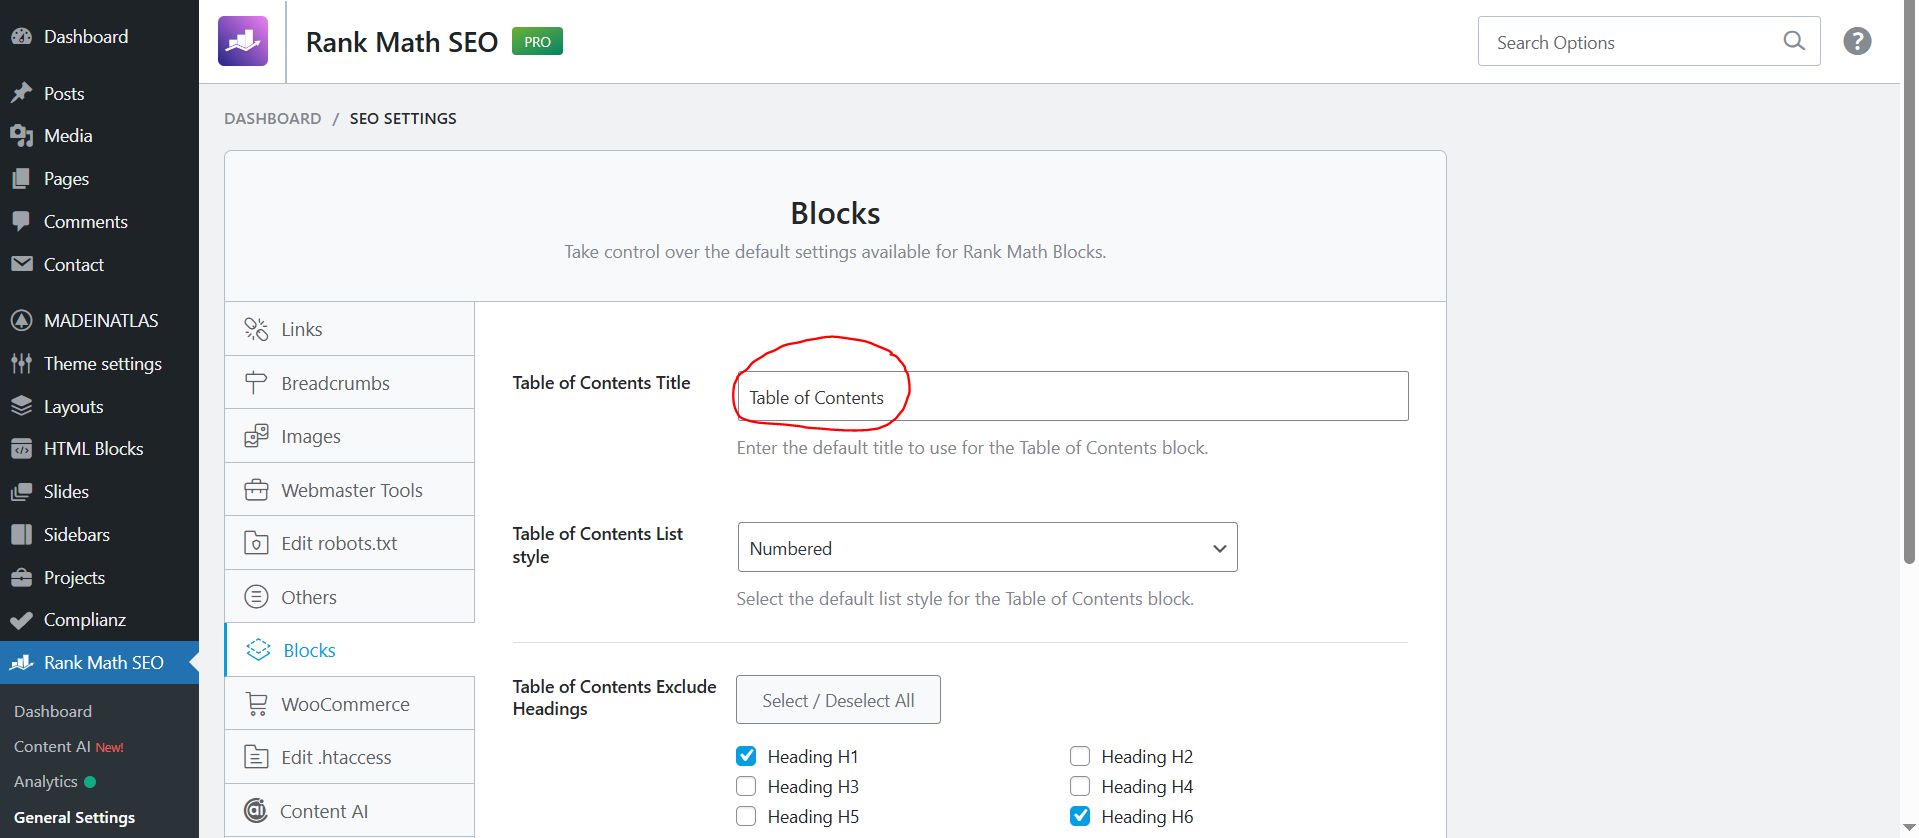Click the SEO SETTINGS breadcrumb text
This screenshot has height=838, width=1919.
403,118
